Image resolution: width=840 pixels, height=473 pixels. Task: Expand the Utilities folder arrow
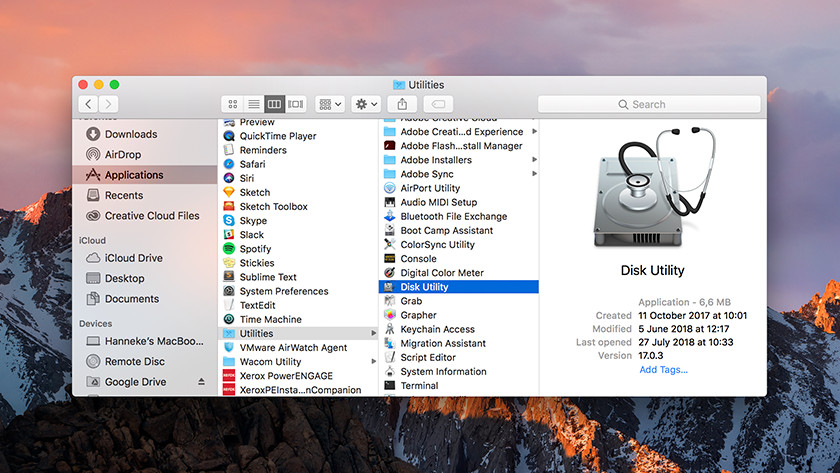pyautogui.click(x=373, y=333)
